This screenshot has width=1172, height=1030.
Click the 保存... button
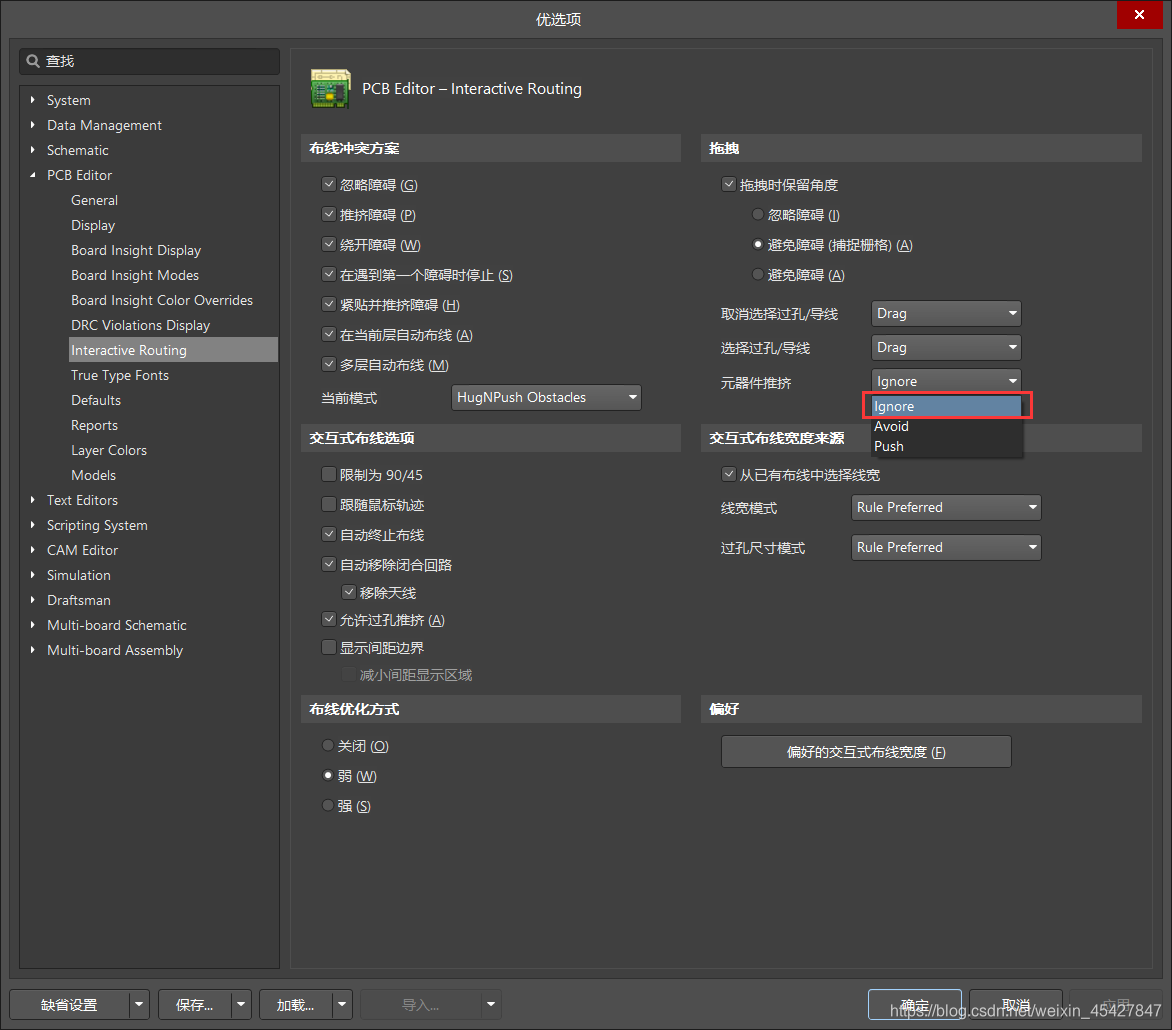coord(194,1005)
